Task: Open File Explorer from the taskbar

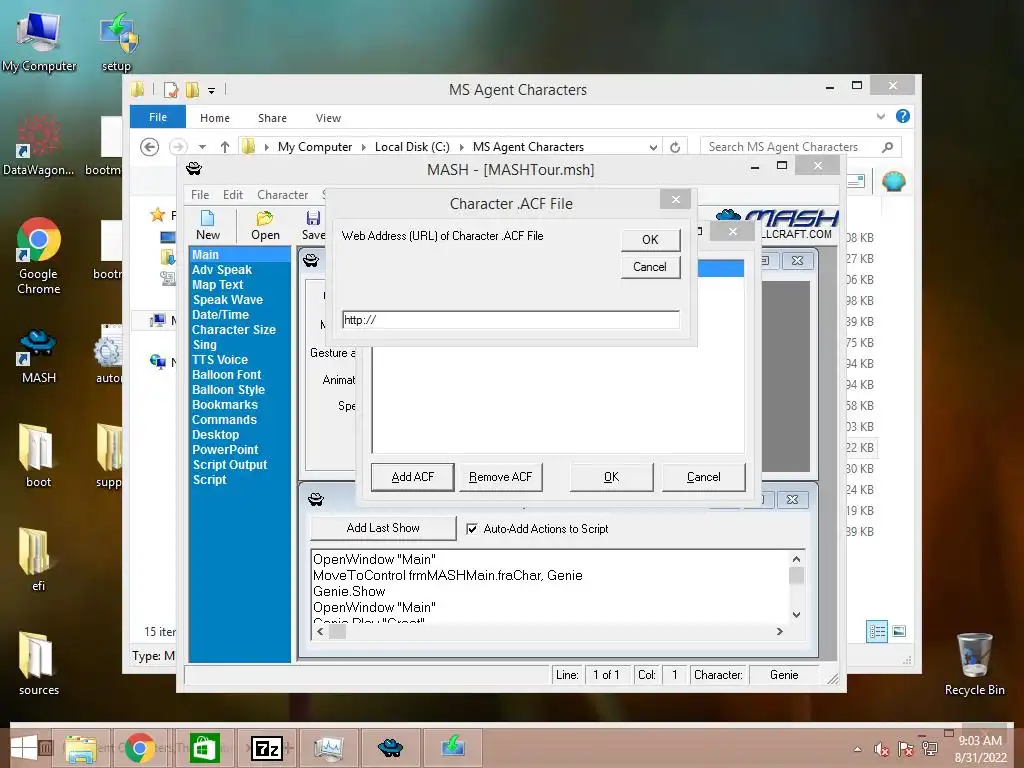Action: [x=80, y=748]
